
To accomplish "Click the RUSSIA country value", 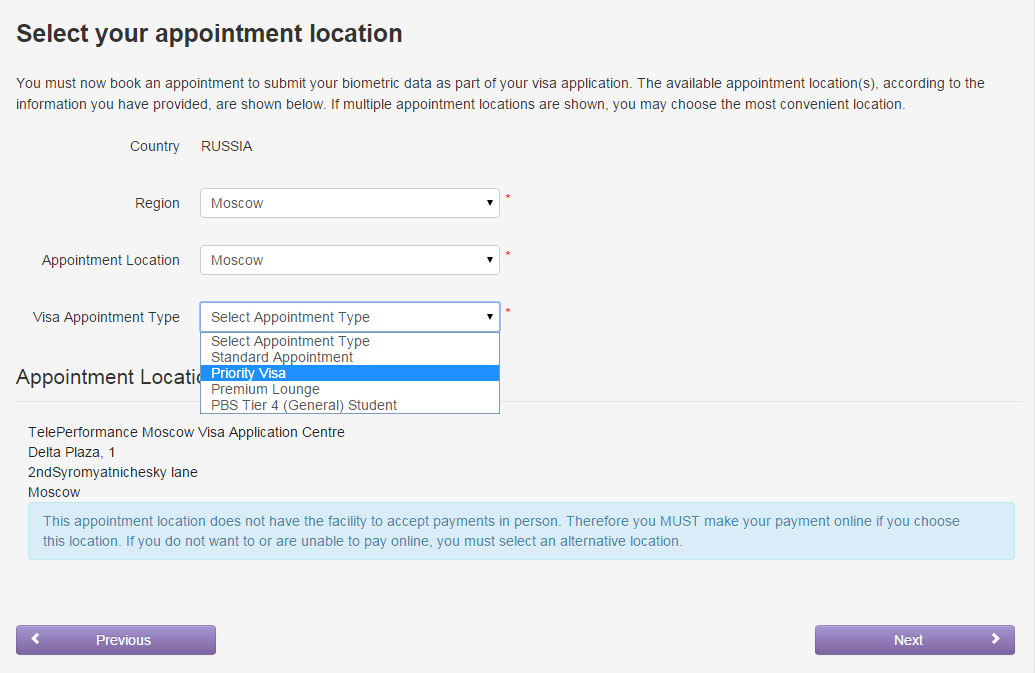I will (x=226, y=146).
